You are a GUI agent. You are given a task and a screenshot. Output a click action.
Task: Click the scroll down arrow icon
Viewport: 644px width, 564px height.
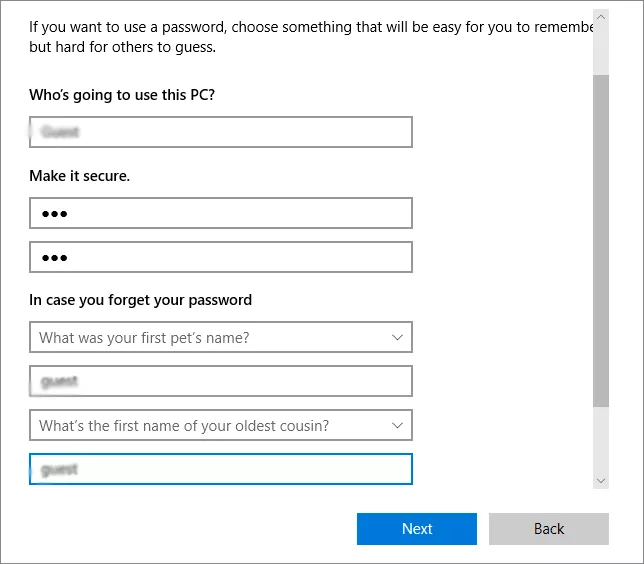pos(600,481)
